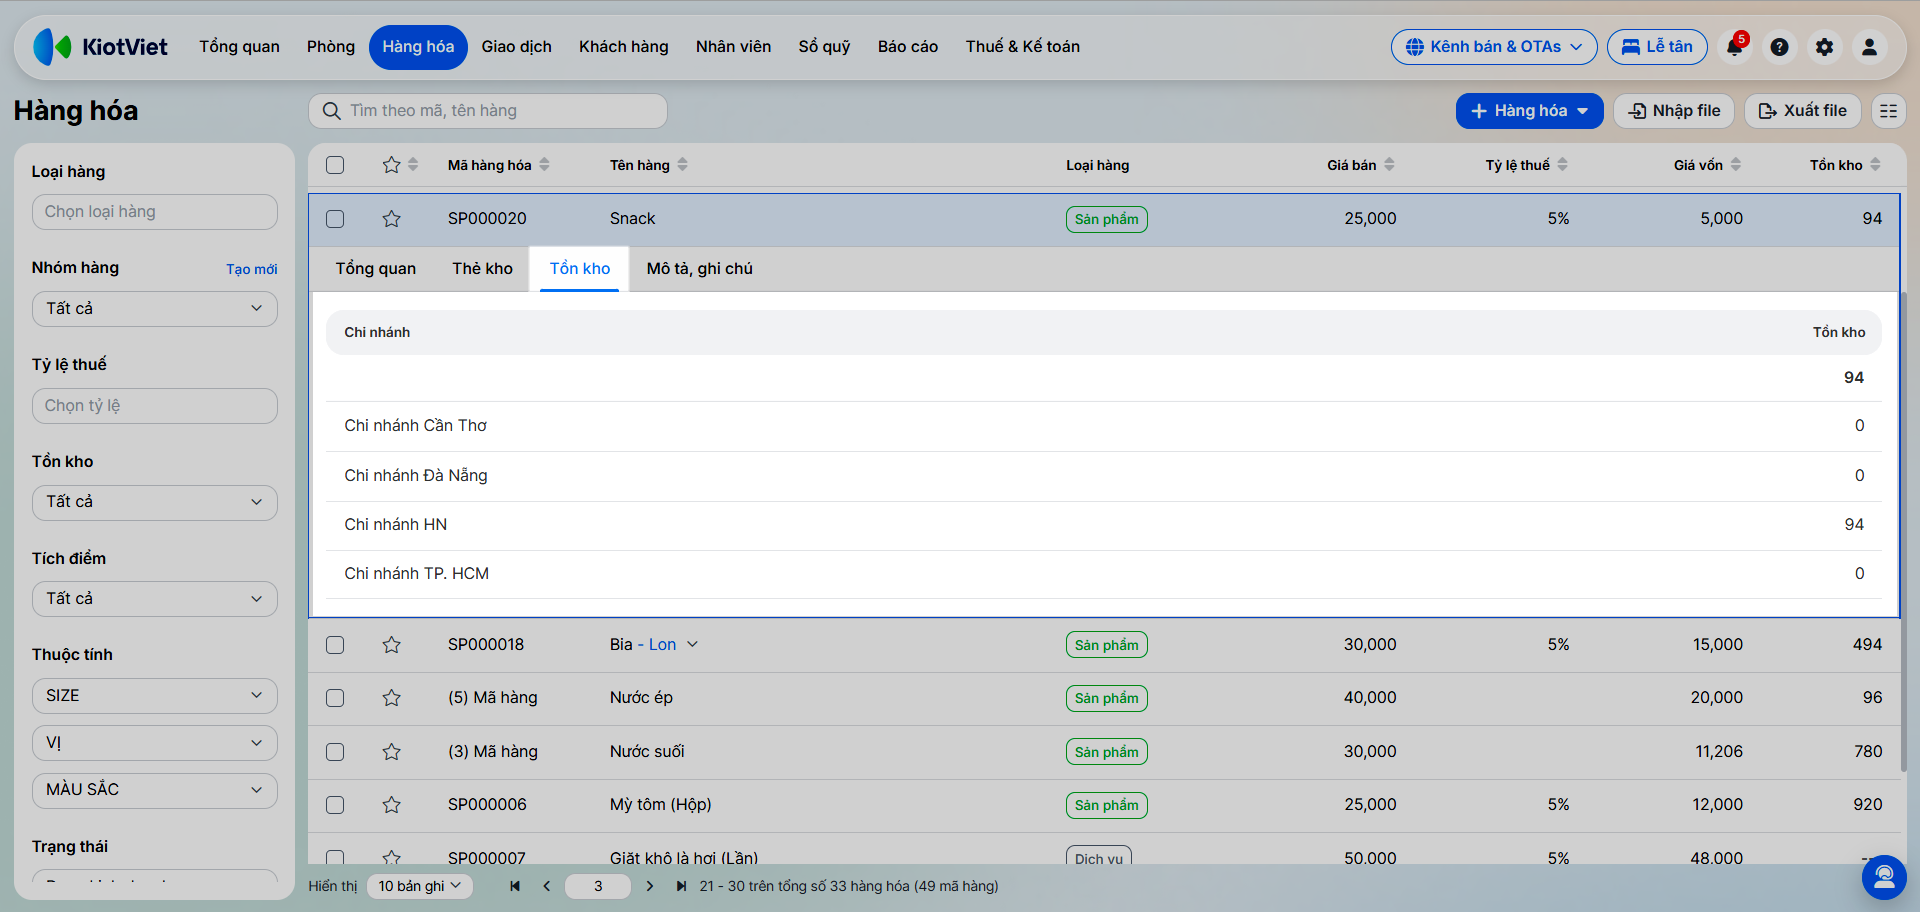Viewport: 1920px width, 912px height.
Task: Click the search magnifier icon
Action: 332,111
